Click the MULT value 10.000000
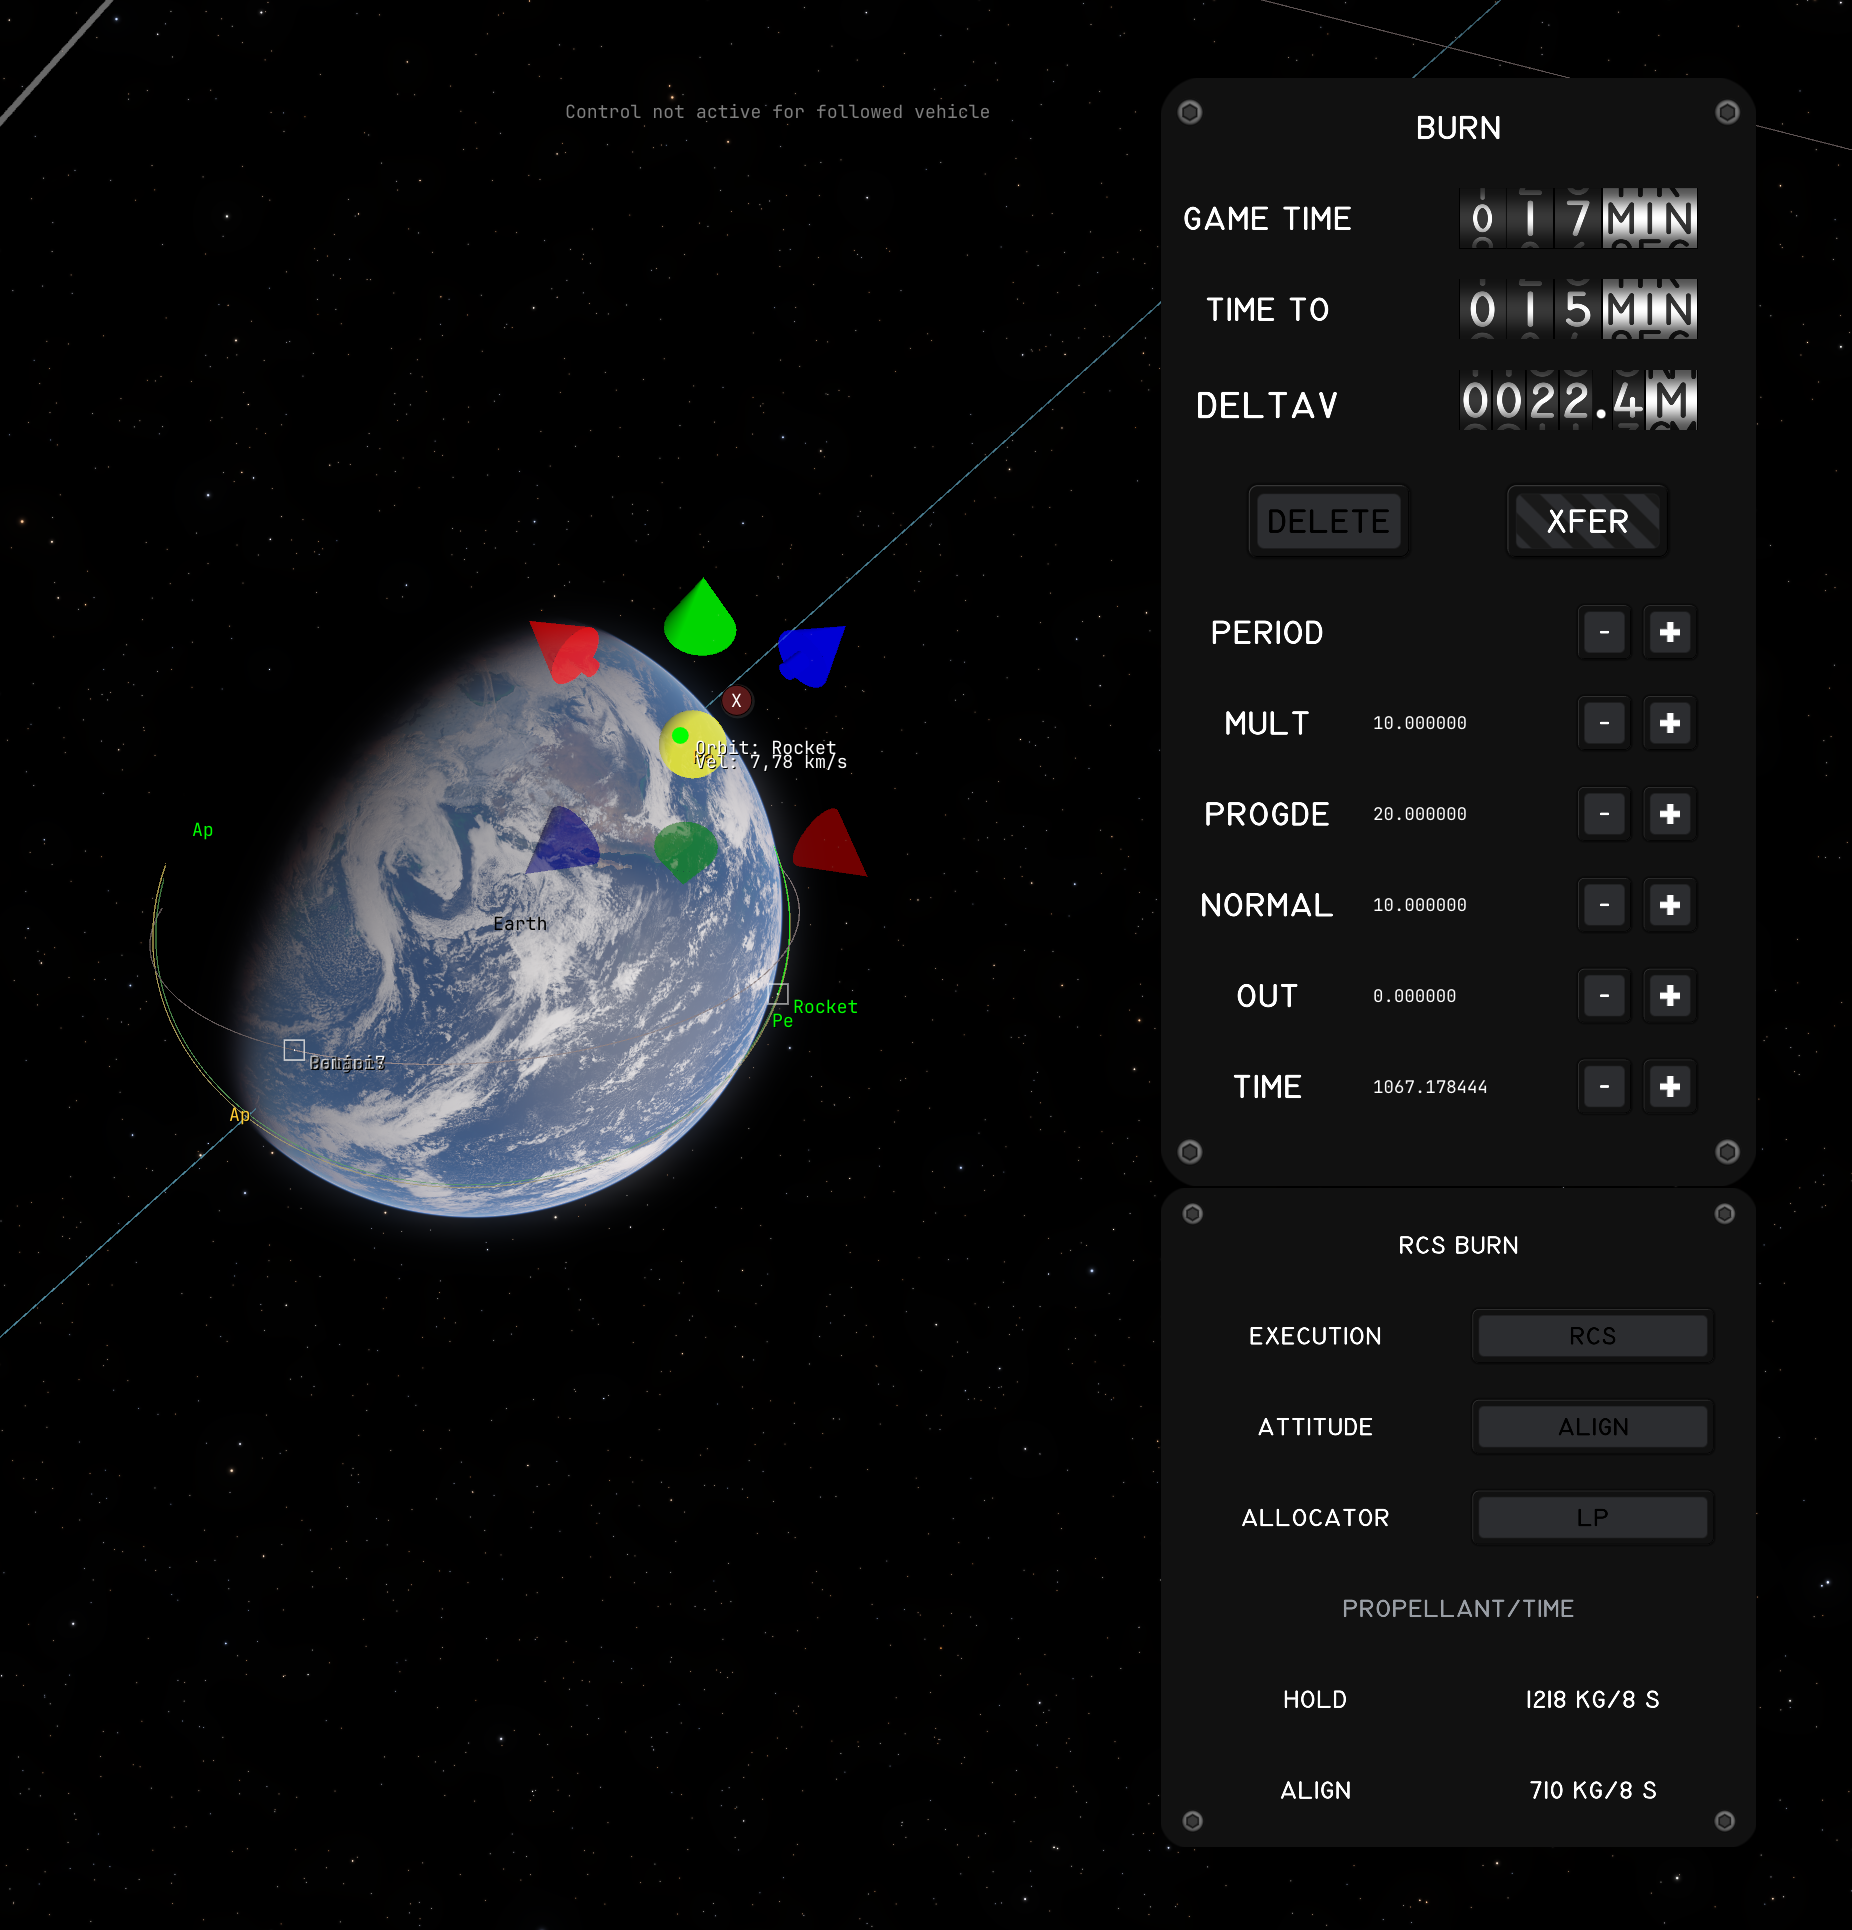 coord(1419,723)
